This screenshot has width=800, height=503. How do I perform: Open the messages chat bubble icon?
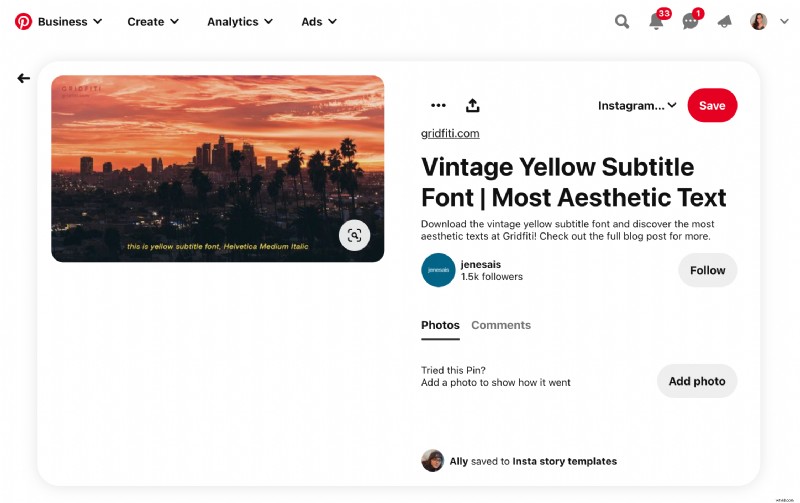[690, 21]
